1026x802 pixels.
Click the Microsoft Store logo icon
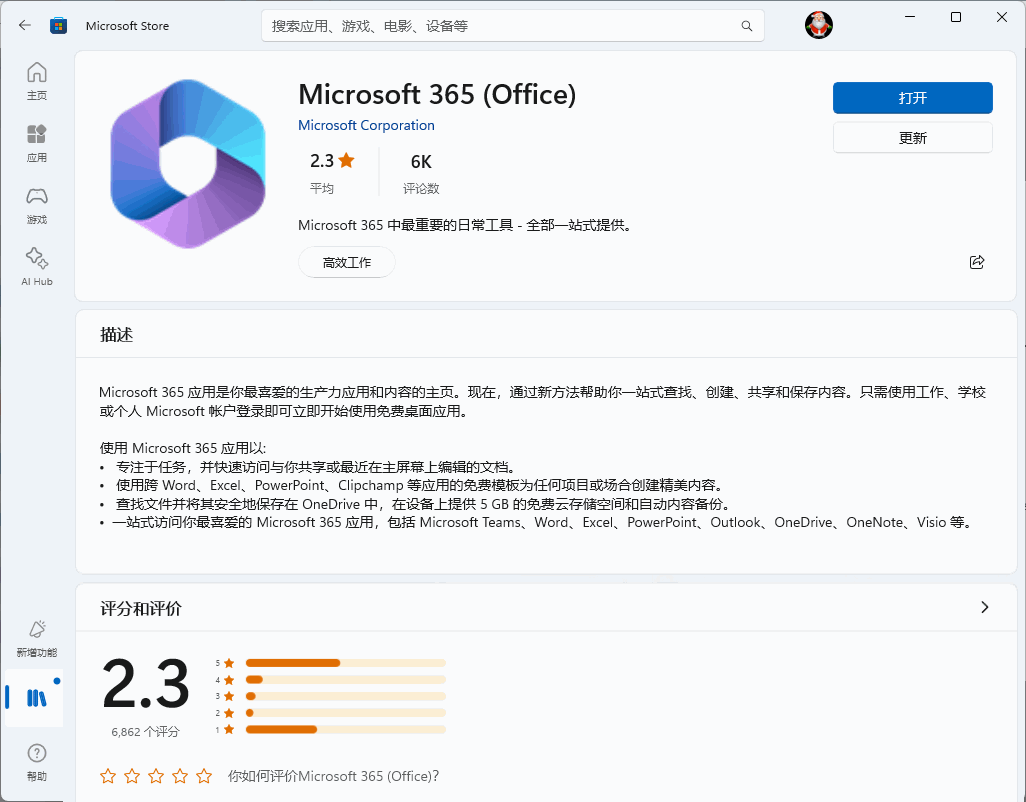(x=58, y=26)
